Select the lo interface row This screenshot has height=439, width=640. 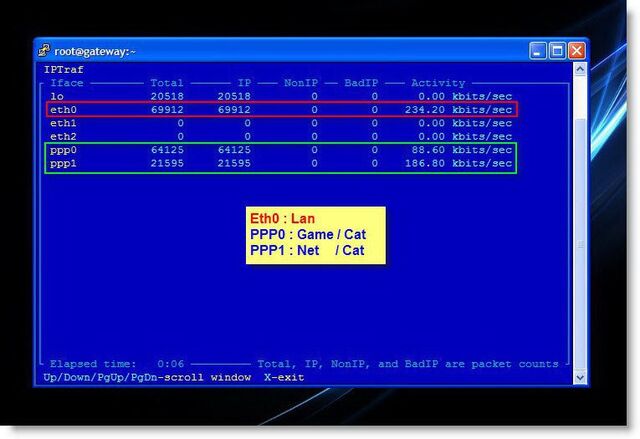(281, 96)
